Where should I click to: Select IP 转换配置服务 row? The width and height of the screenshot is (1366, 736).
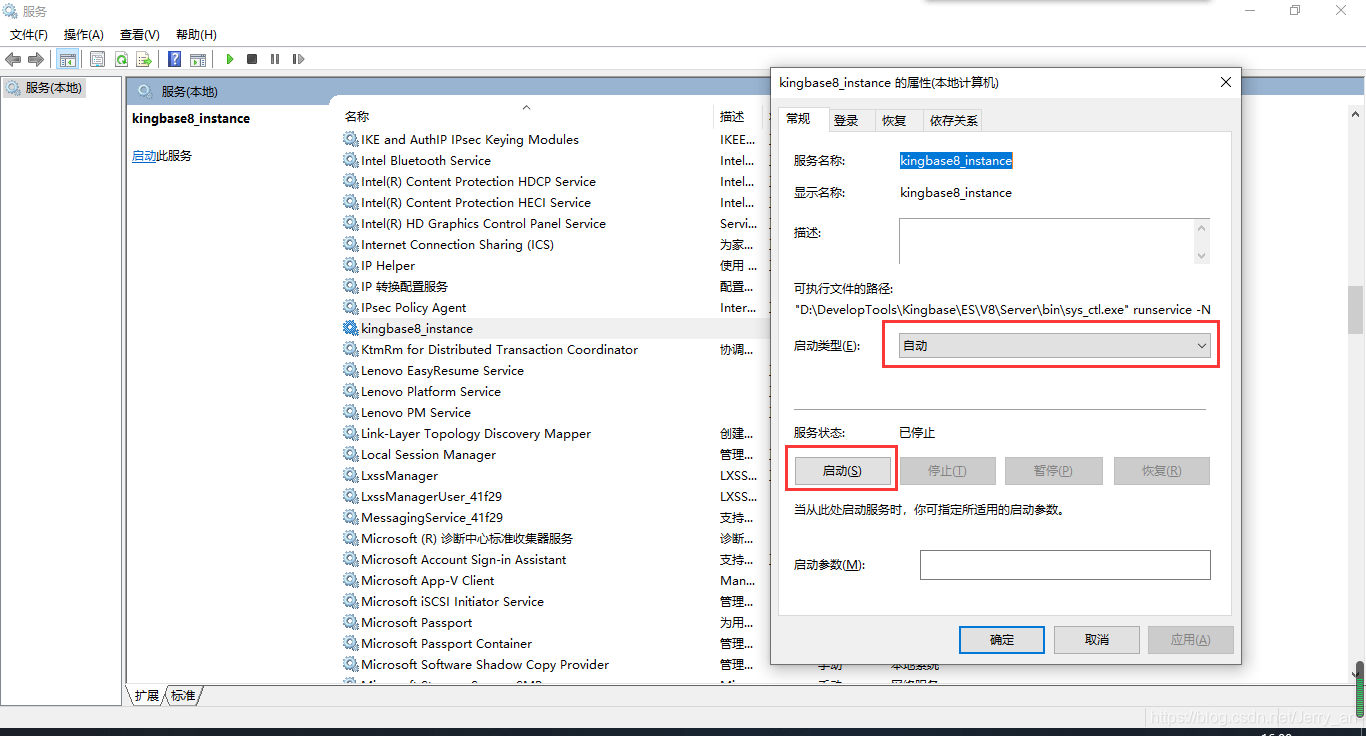tap(404, 286)
